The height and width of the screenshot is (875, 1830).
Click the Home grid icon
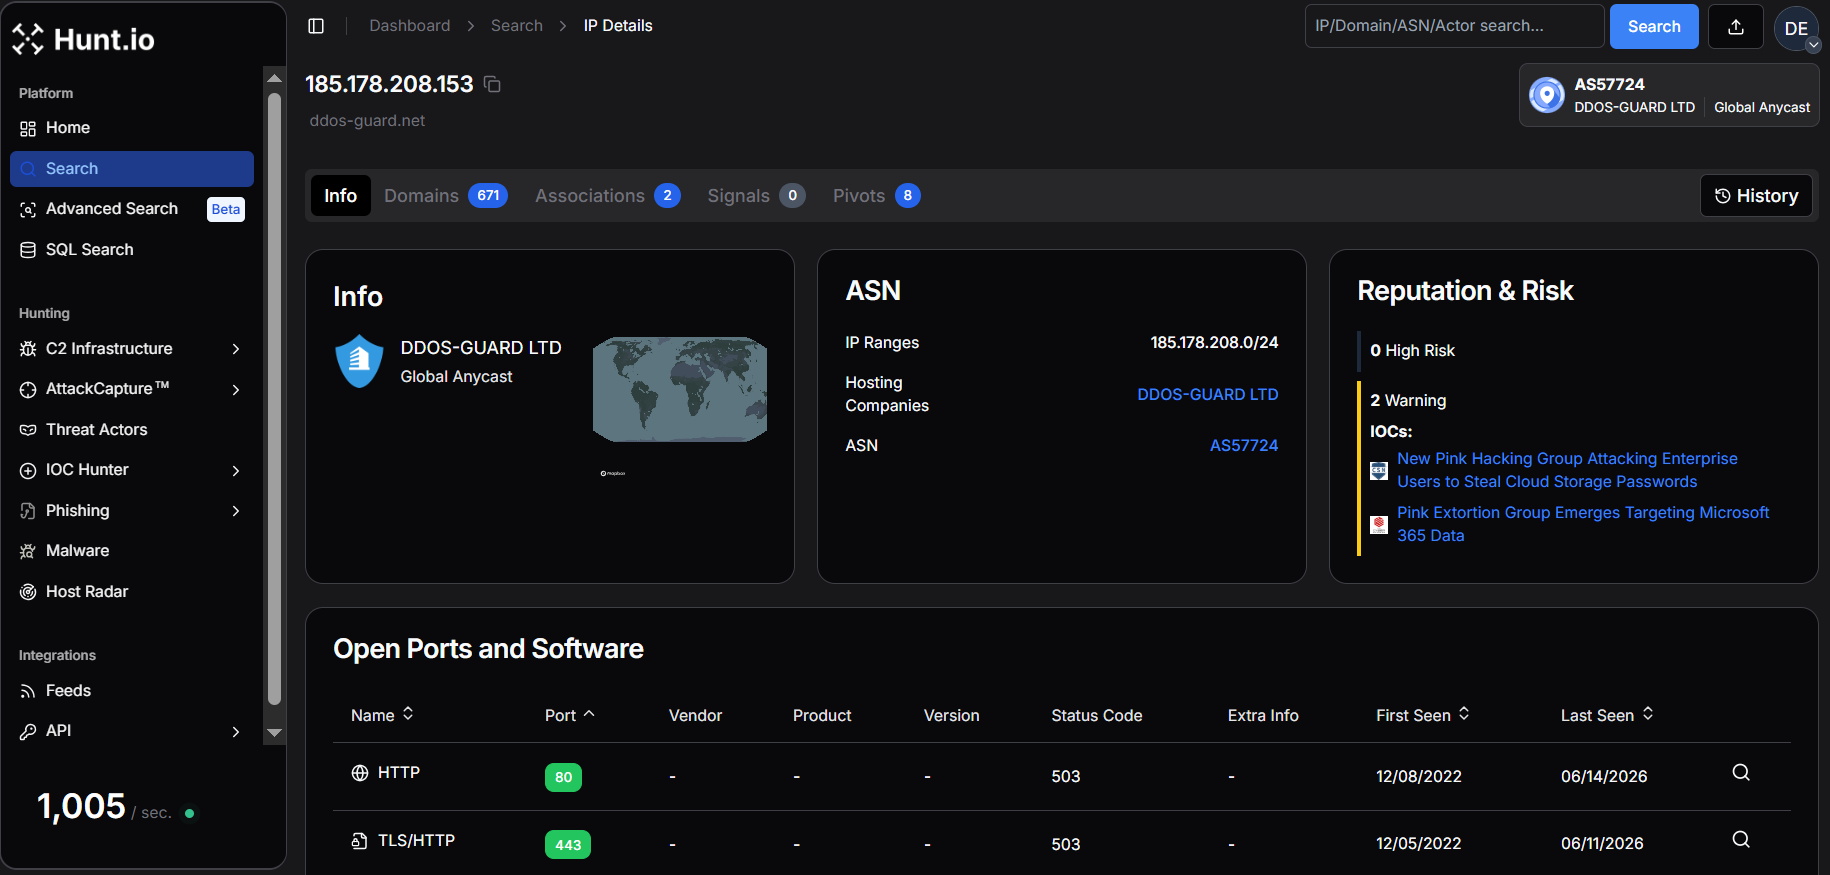point(28,128)
